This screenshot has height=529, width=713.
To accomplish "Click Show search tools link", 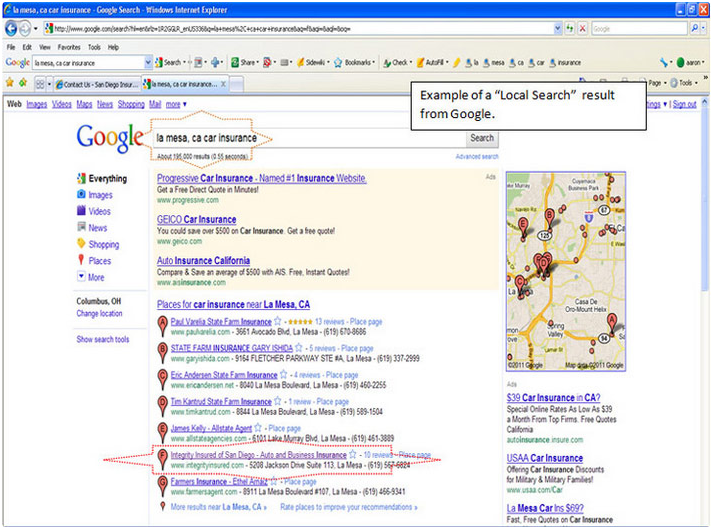I will pyautogui.click(x=103, y=339).
